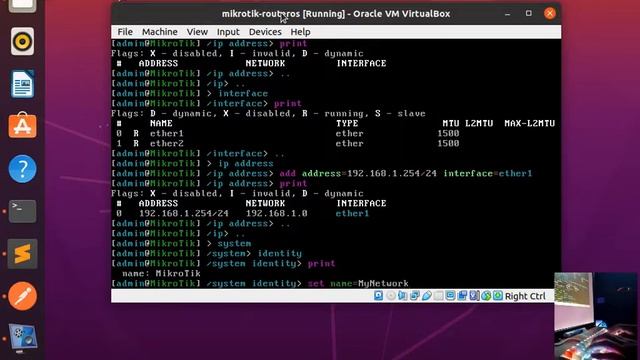
Task: Open the Help menu in VirtualBox
Action: (300, 32)
